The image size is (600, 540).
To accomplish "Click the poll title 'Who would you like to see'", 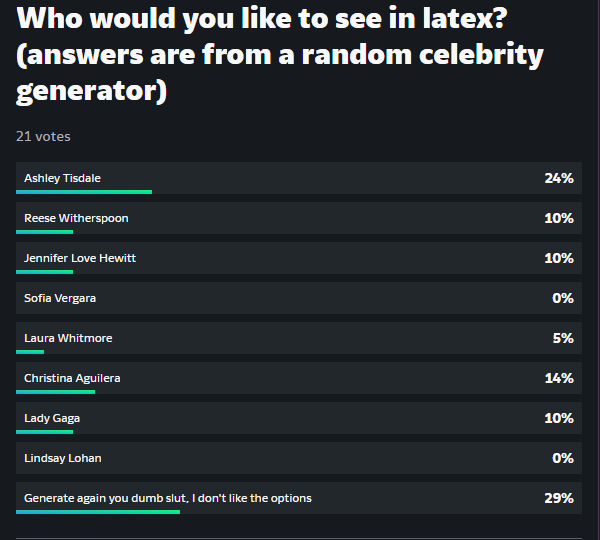I will 280,54.
